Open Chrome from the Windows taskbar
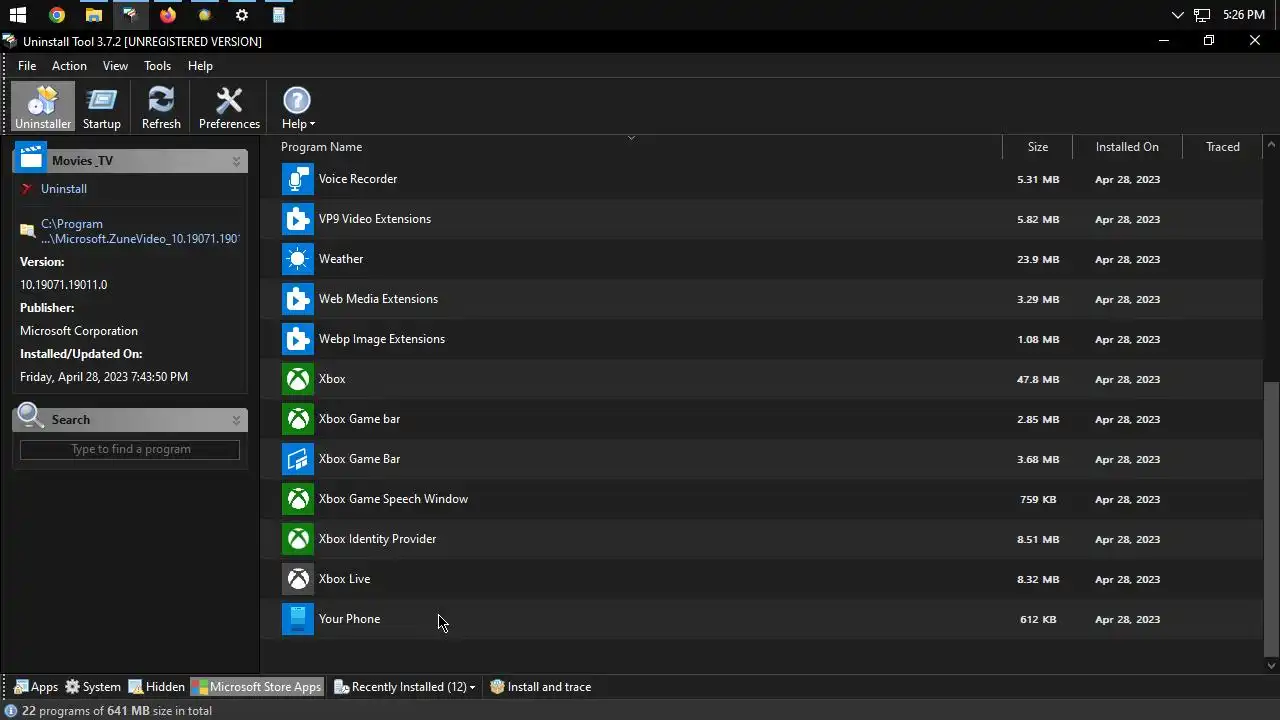This screenshot has height=720, width=1280. [57, 15]
